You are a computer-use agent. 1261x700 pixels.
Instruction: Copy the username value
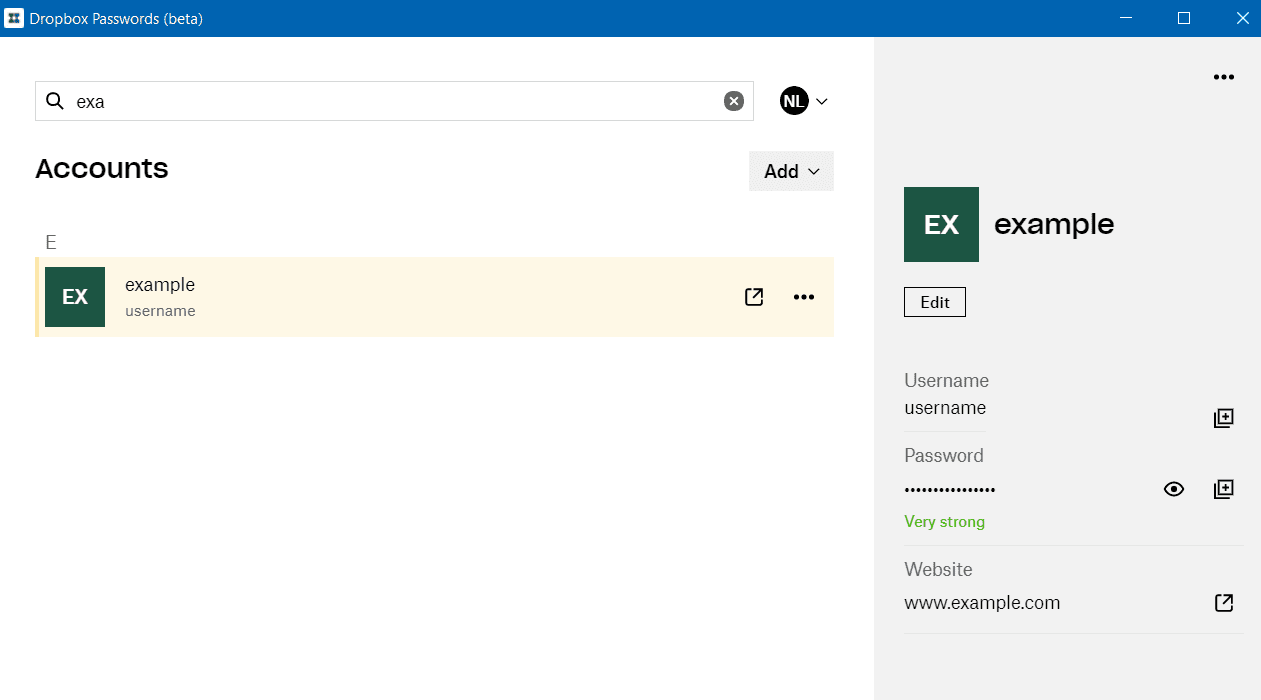pyautogui.click(x=1224, y=418)
